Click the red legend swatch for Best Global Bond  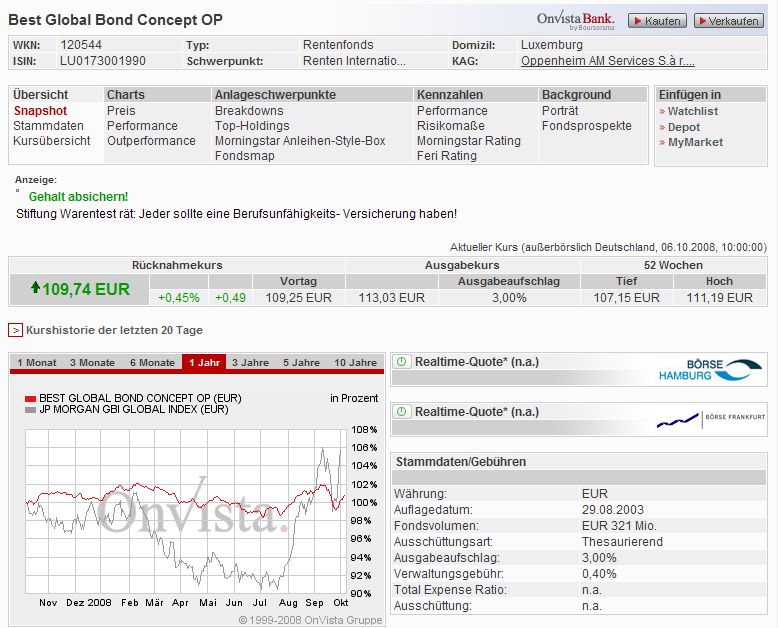coord(30,398)
